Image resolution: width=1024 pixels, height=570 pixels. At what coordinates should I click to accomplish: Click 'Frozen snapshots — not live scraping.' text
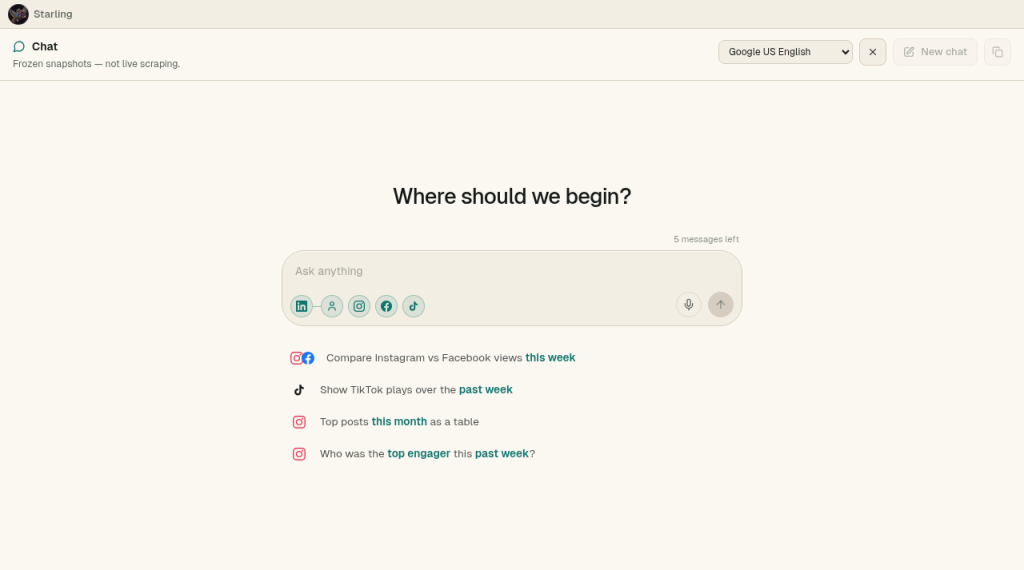tap(97, 64)
